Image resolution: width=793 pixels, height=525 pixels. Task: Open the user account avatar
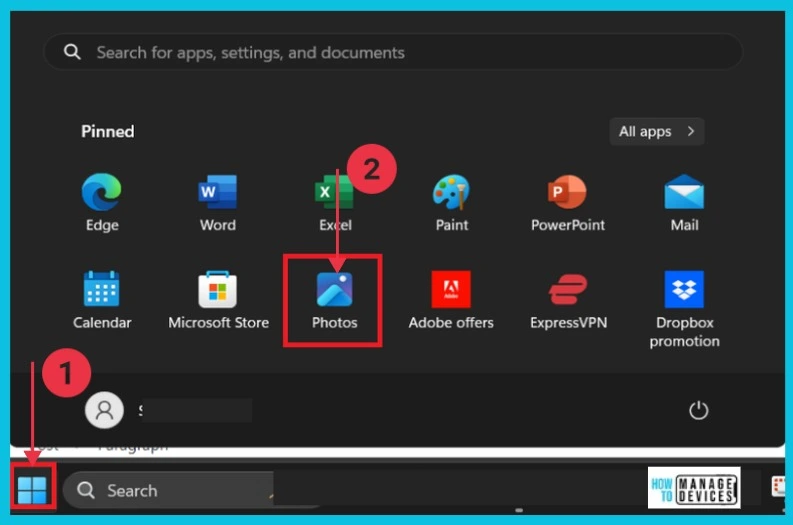(104, 410)
